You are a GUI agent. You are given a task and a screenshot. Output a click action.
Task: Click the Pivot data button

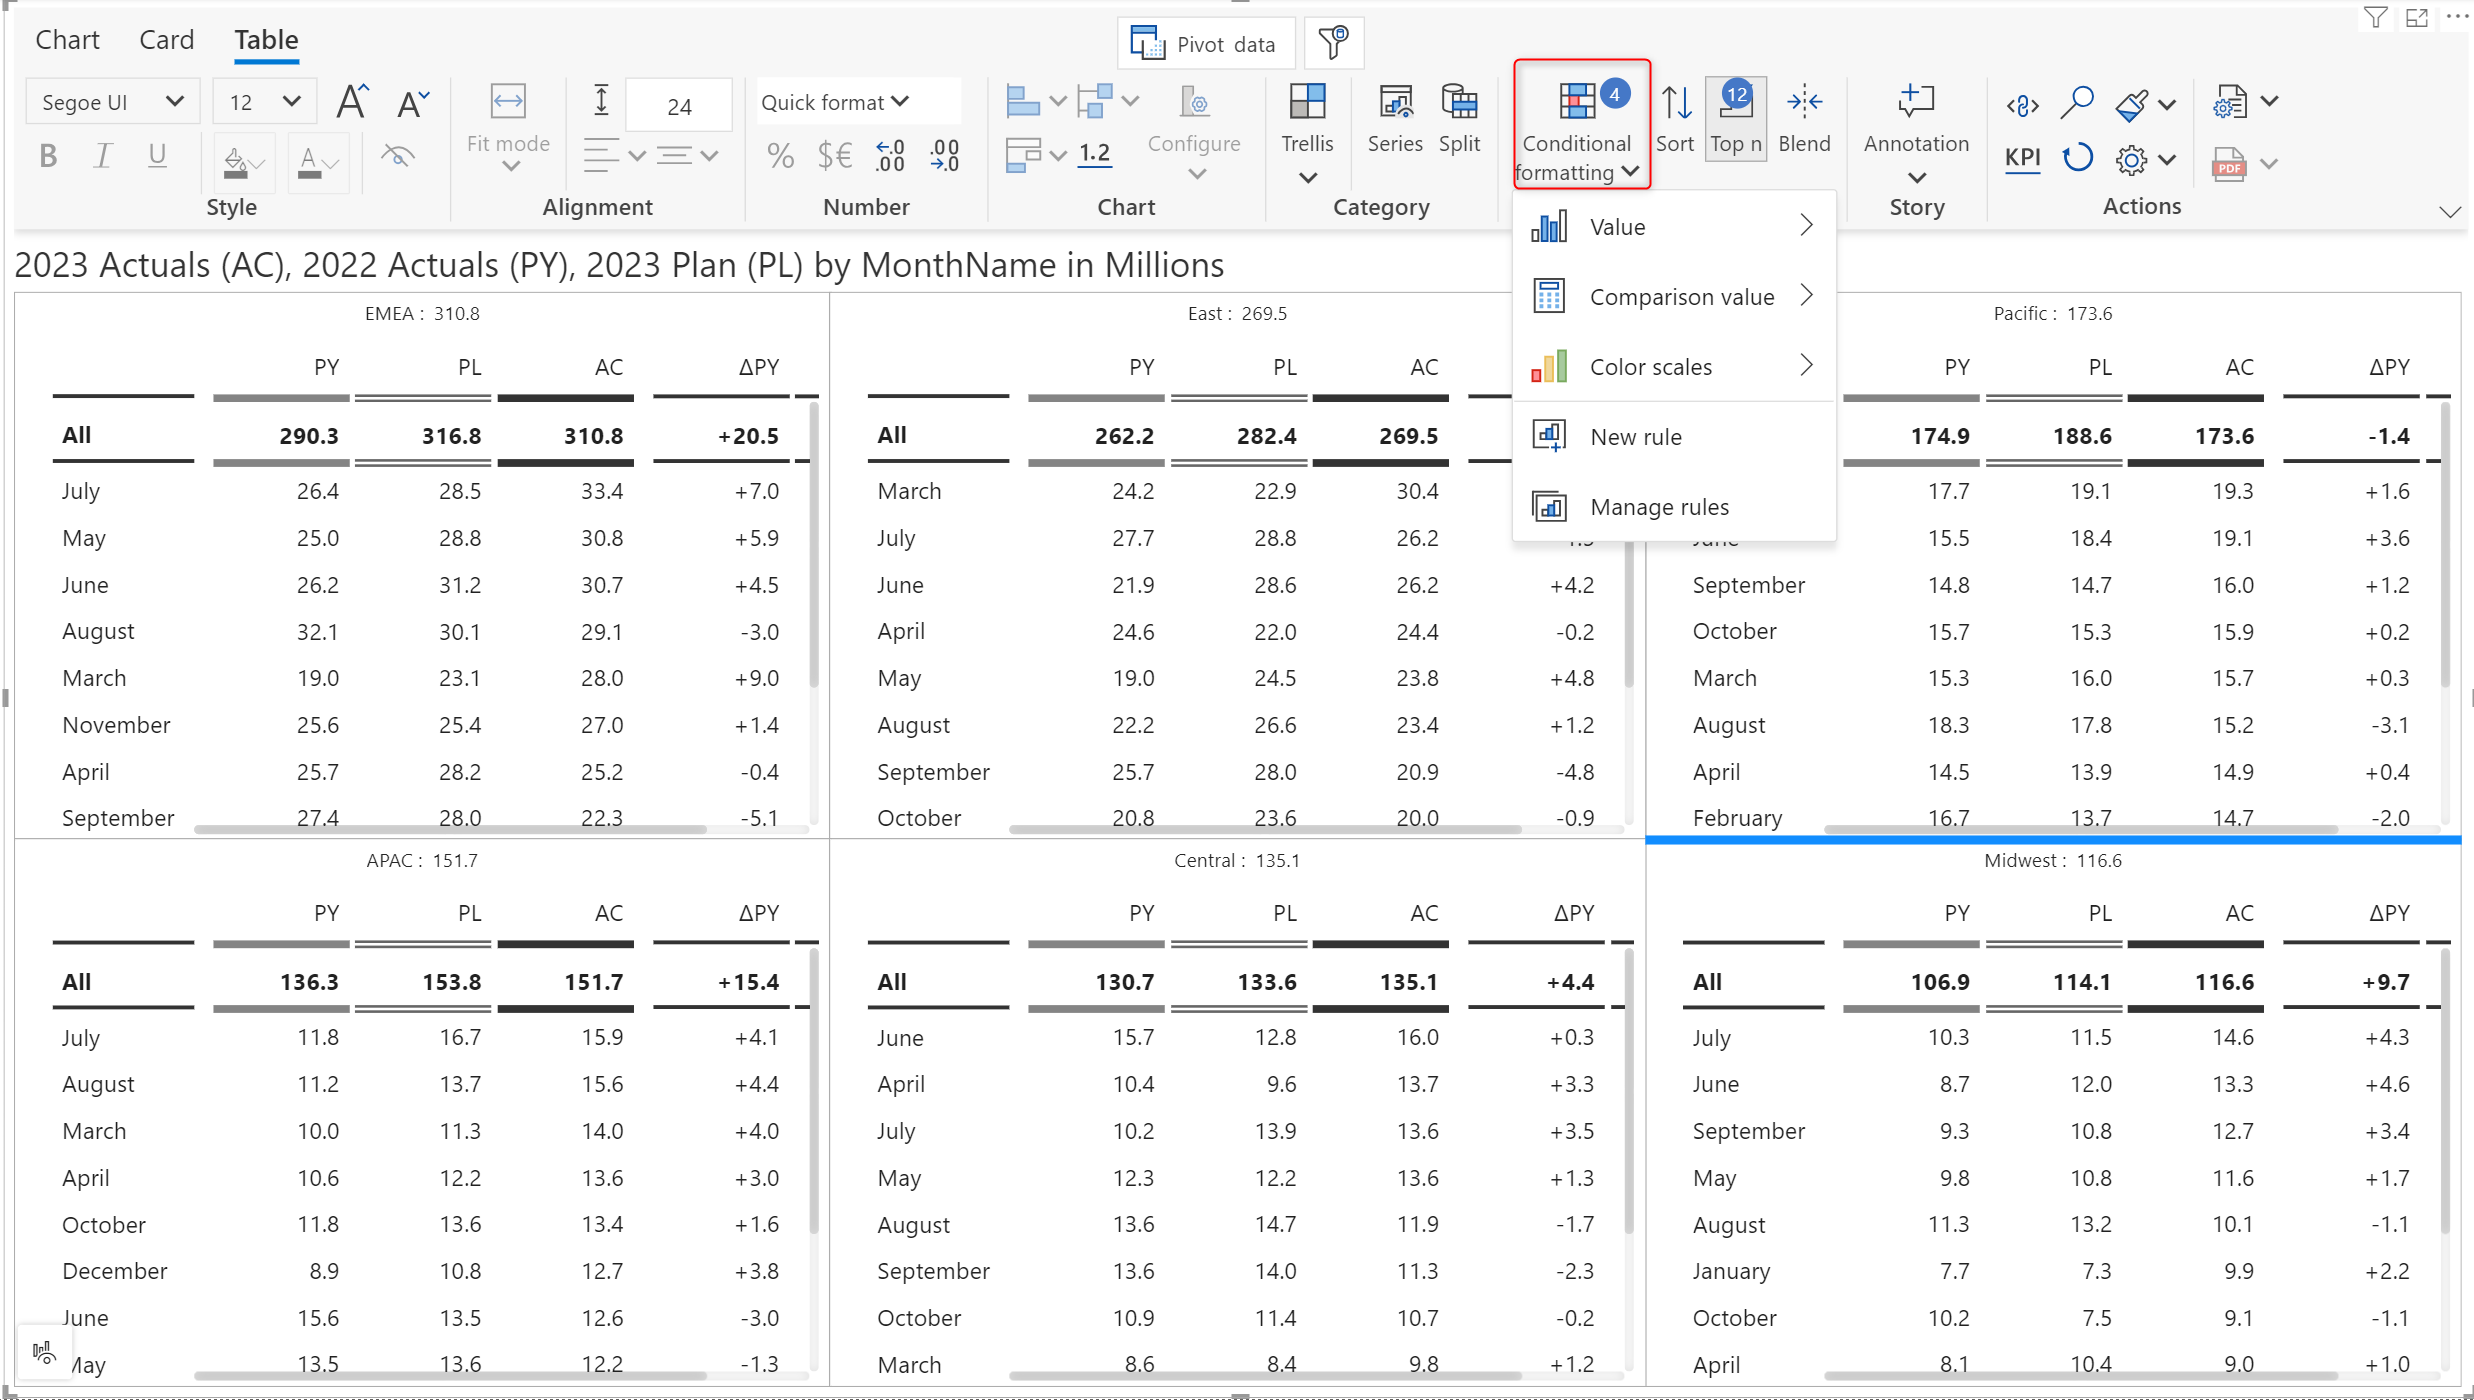(x=1205, y=44)
